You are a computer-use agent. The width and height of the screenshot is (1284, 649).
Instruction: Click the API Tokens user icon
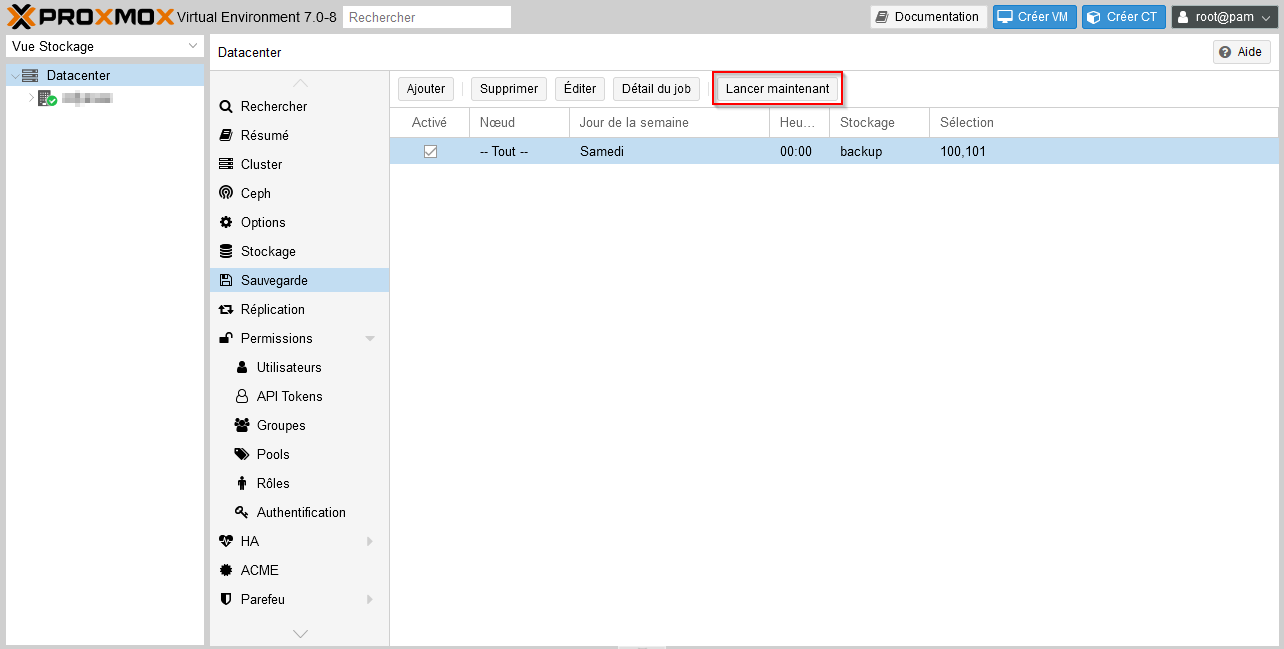point(242,396)
